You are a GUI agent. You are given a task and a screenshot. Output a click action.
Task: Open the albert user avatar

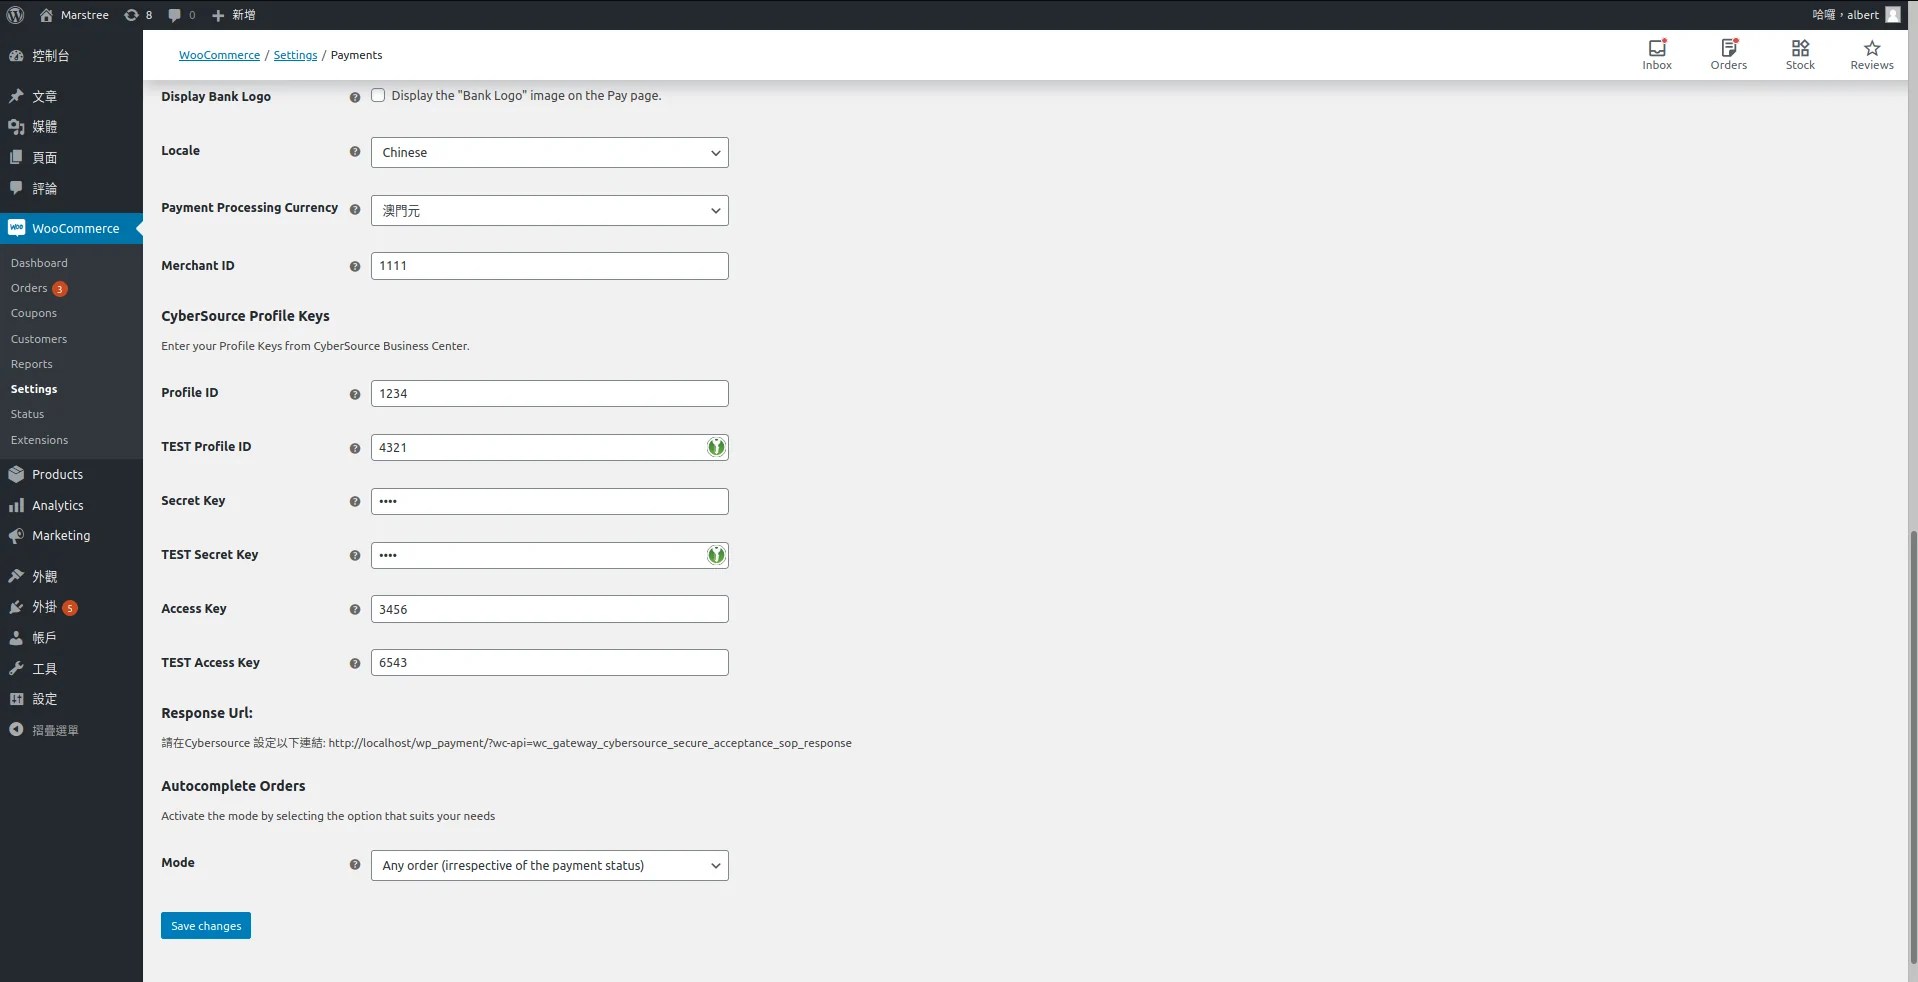pos(1893,15)
